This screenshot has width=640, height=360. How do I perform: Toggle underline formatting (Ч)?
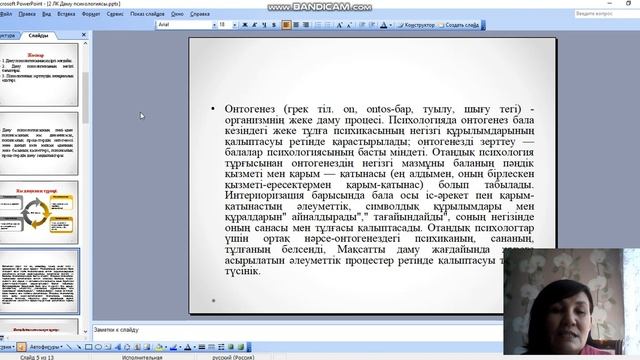click(x=264, y=25)
